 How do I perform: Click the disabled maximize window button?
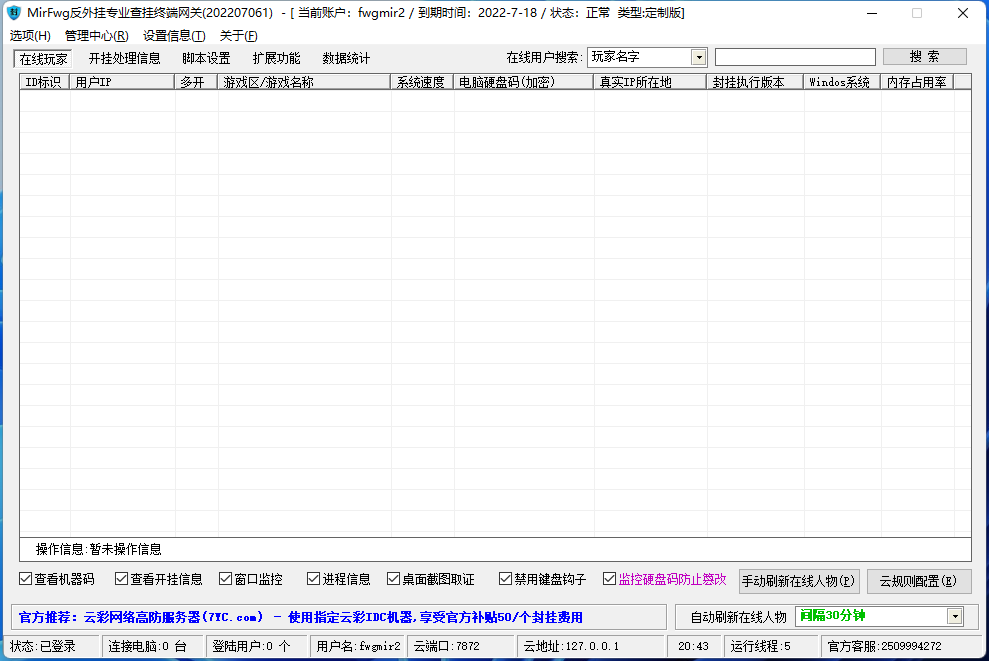[917, 13]
